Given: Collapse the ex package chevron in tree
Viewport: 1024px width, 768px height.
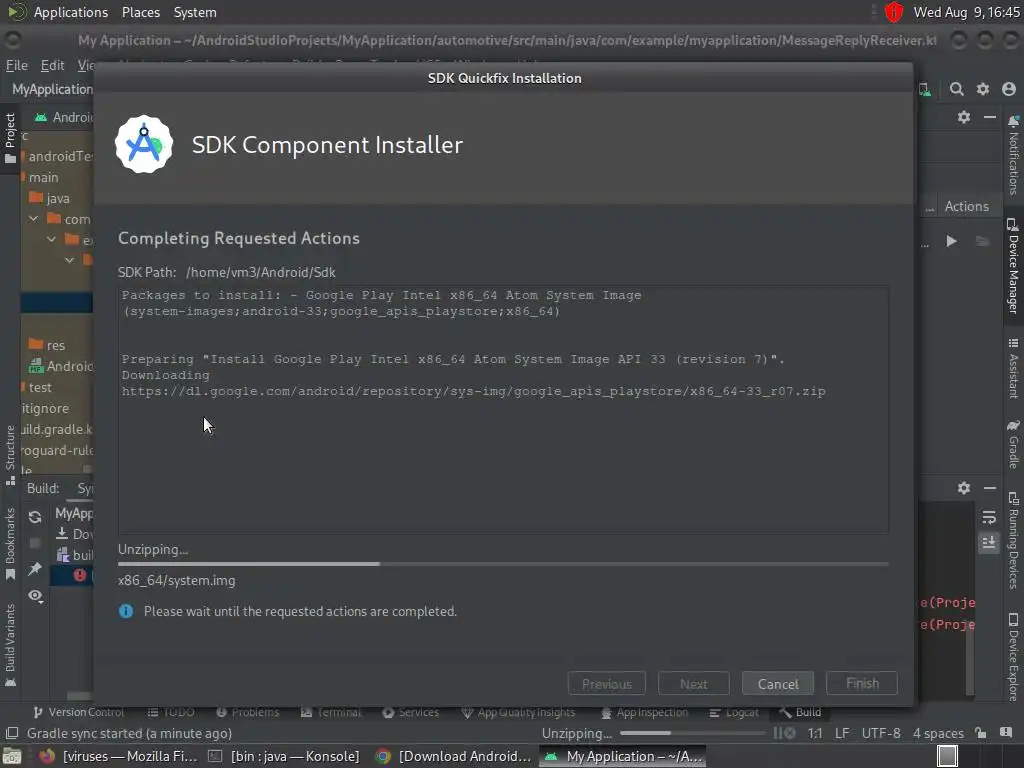Looking at the screenshot, I should click(x=52, y=240).
